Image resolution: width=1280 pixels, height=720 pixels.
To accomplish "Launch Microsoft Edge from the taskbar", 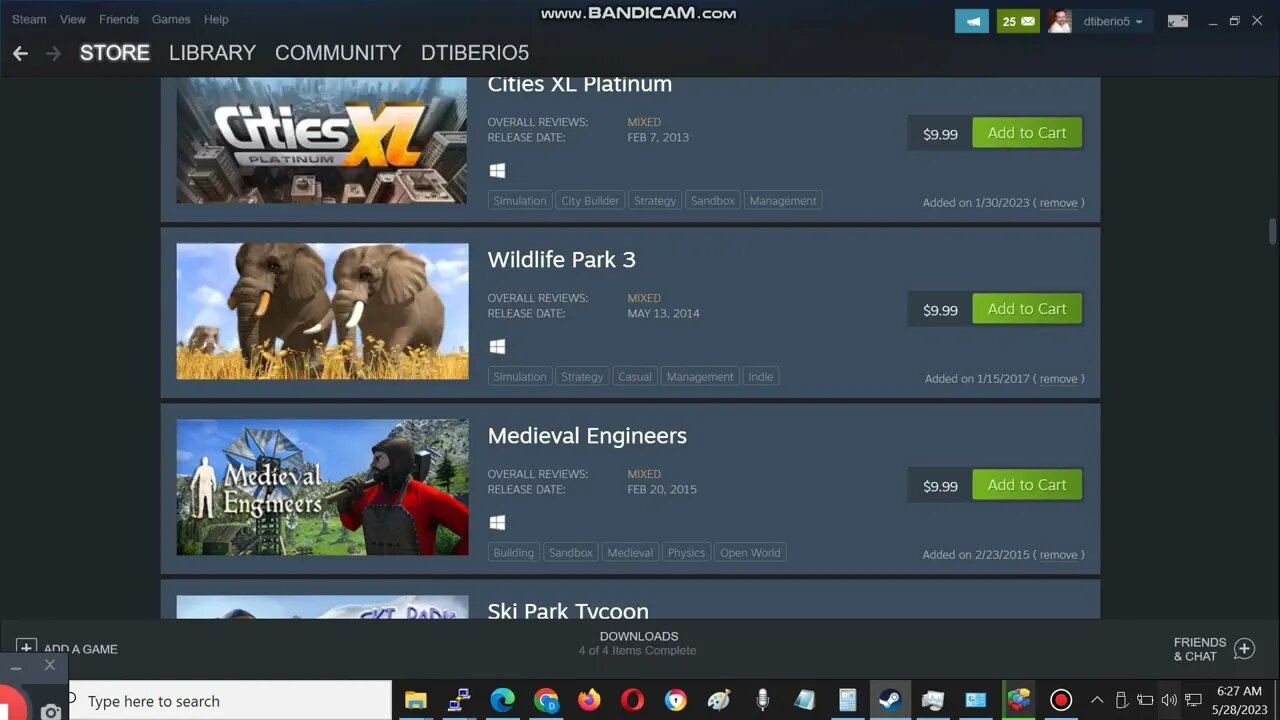I will [502, 700].
